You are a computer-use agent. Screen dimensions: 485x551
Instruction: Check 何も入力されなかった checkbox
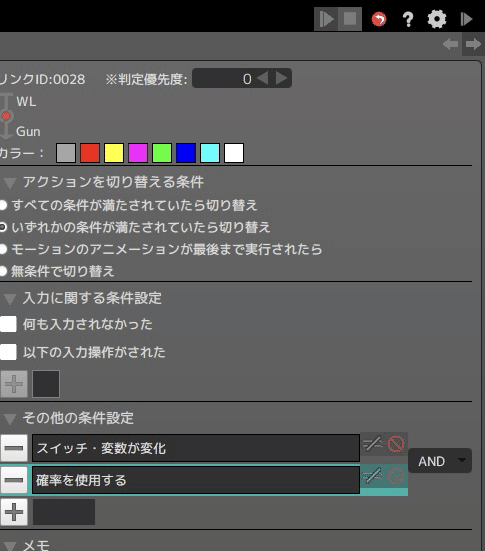click(x=8, y=324)
